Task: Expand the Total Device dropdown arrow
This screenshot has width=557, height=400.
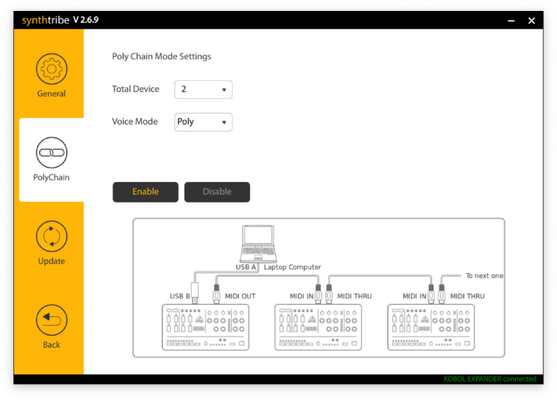Action: [224, 90]
